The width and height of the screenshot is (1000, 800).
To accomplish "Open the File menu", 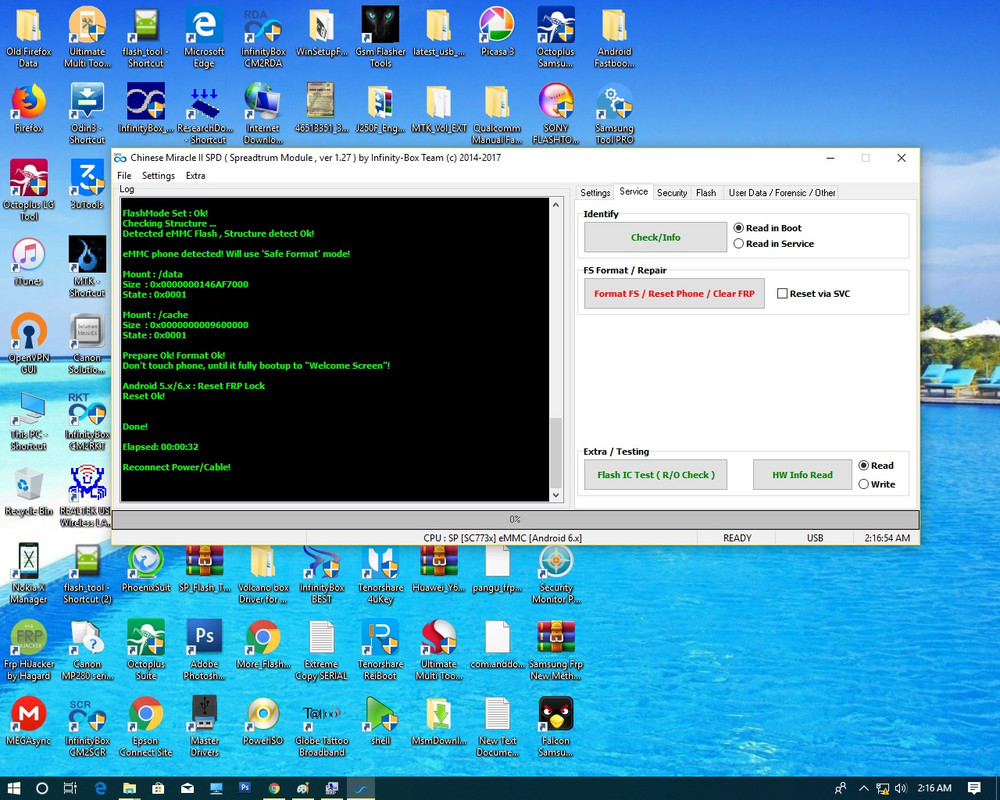I will pos(124,175).
